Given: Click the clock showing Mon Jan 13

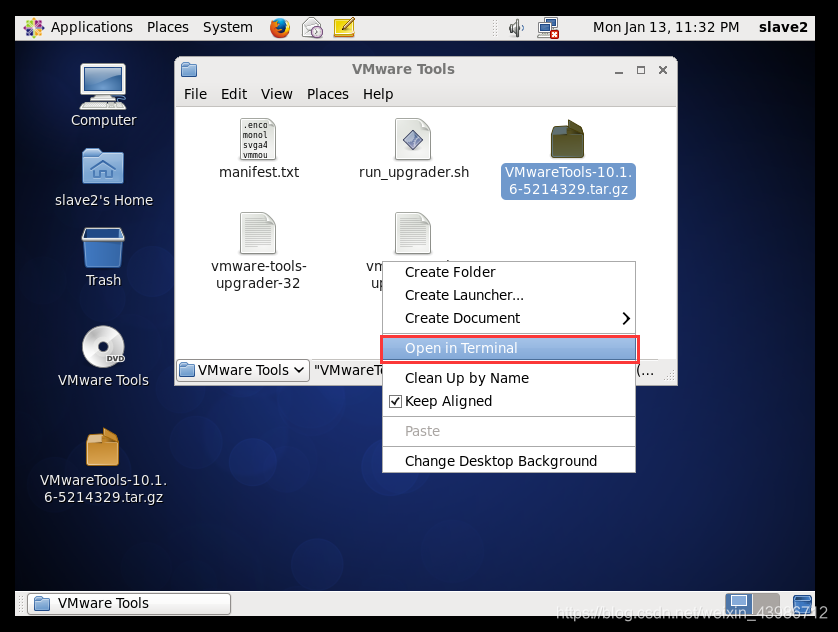Looking at the screenshot, I should pos(666,28).
